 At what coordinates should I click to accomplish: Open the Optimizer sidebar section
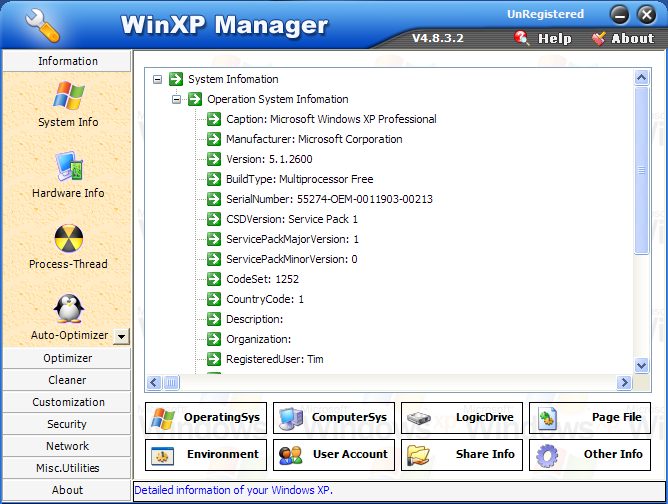67,358
